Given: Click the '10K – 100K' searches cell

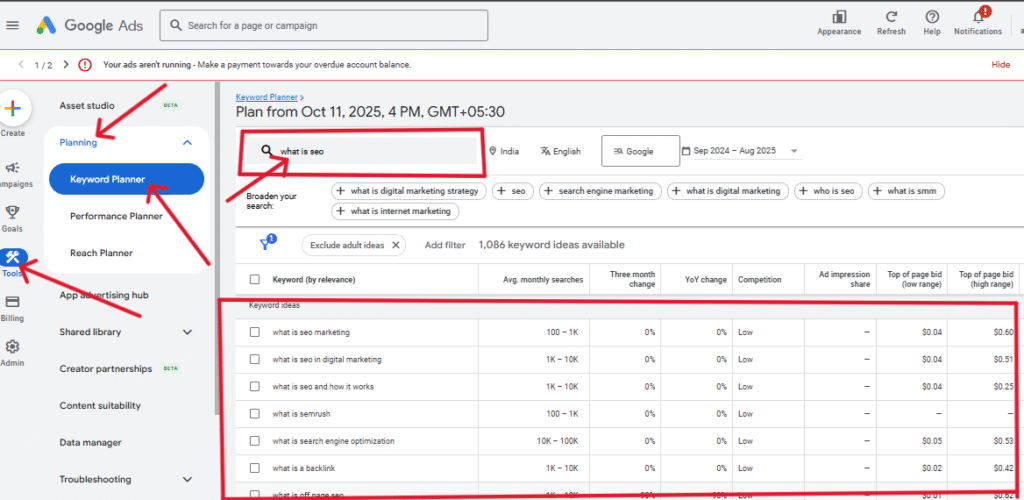Looking at the screenshot, I should 558,441.
